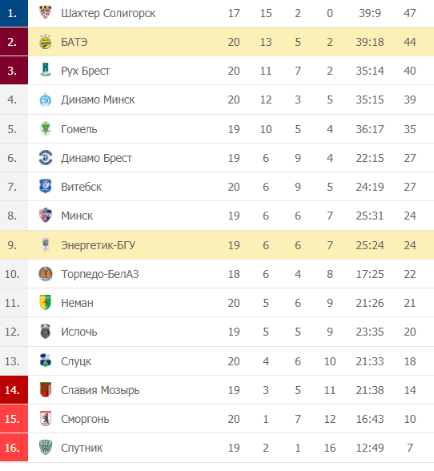The image size is (434, 471).
Task: Click the Динамо Брест club emblem
Action: pos(45,158)
